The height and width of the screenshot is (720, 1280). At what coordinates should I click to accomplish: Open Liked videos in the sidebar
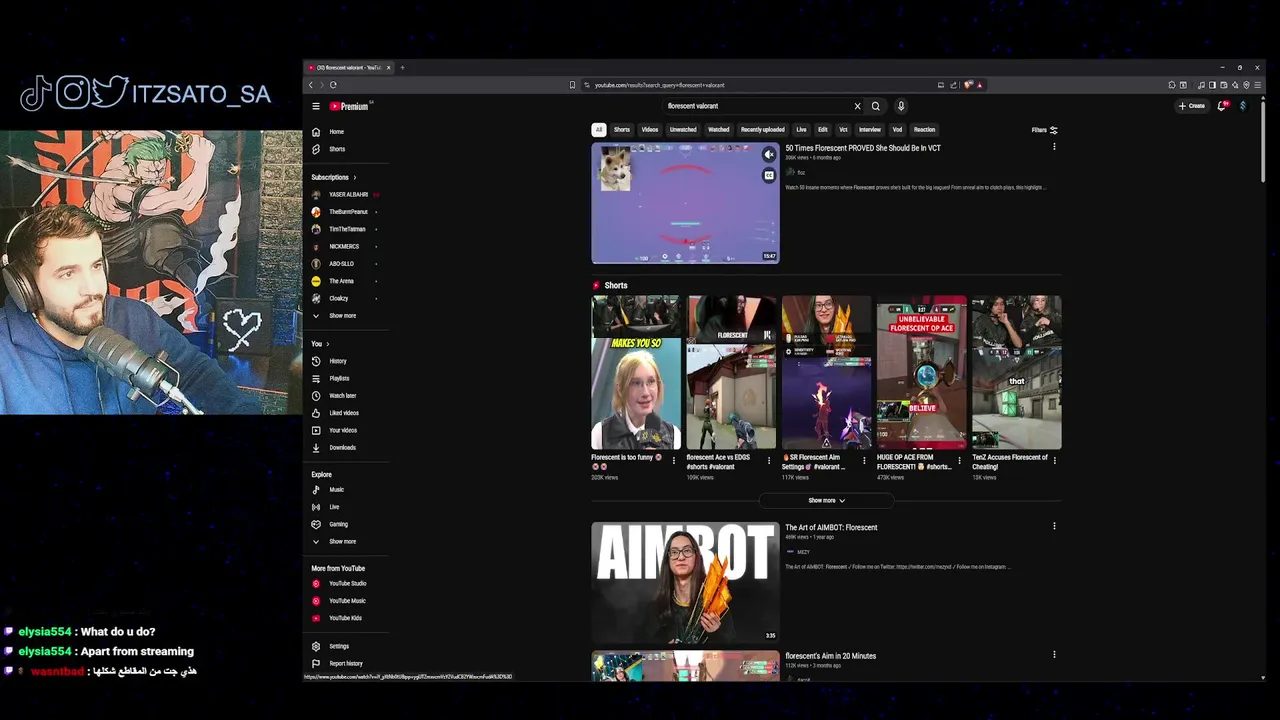(x=343, y=413)
